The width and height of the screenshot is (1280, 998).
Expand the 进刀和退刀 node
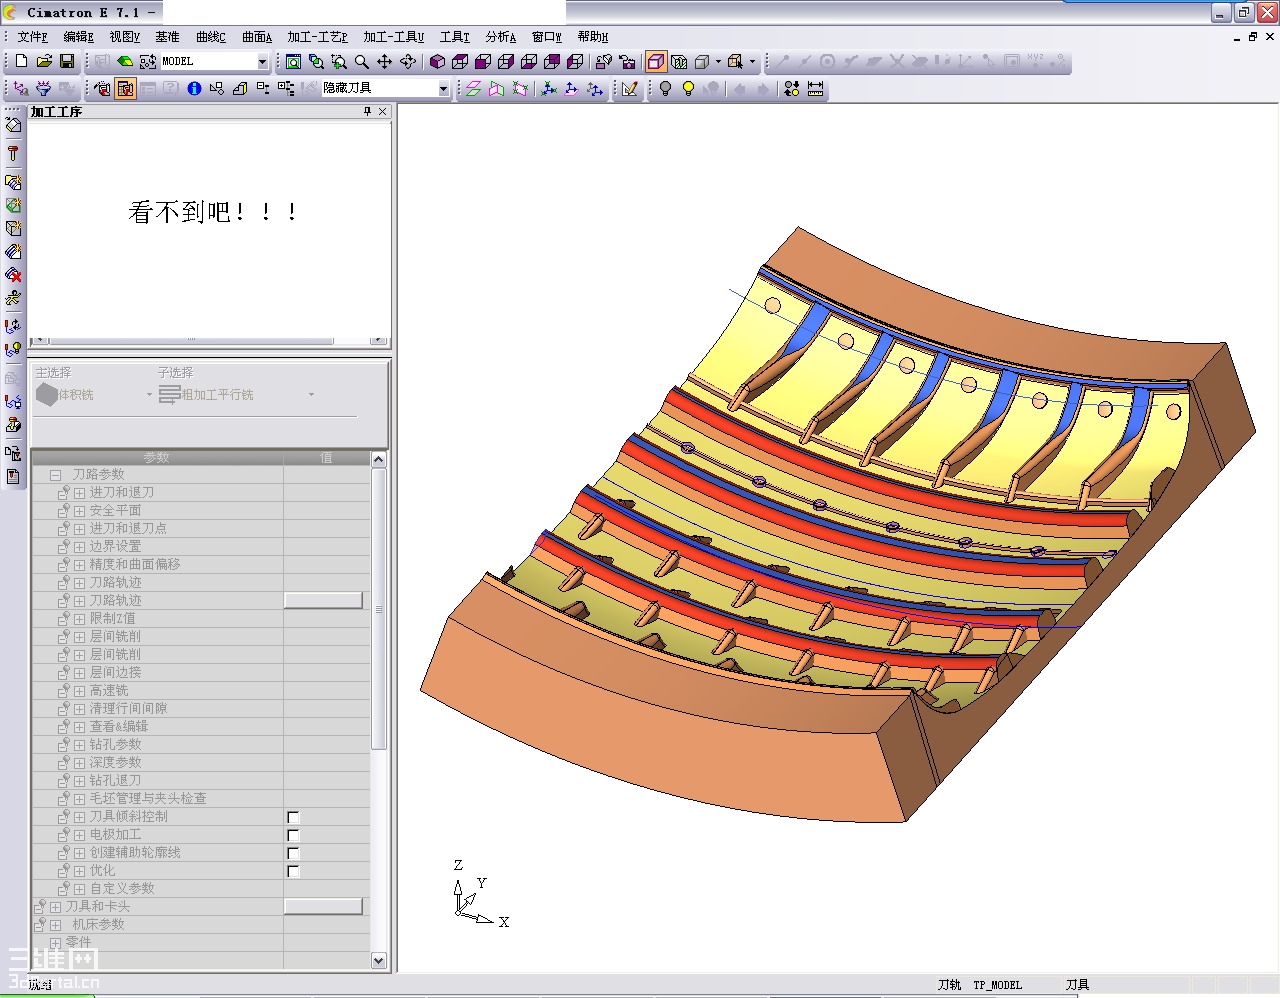click(79, 493)
